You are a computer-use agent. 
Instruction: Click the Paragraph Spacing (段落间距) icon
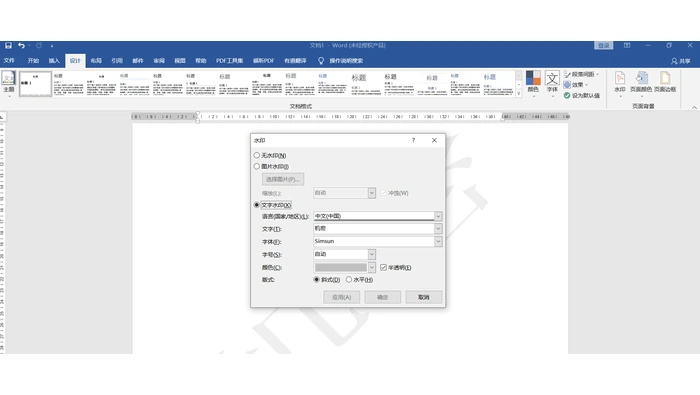pos(567,74)
